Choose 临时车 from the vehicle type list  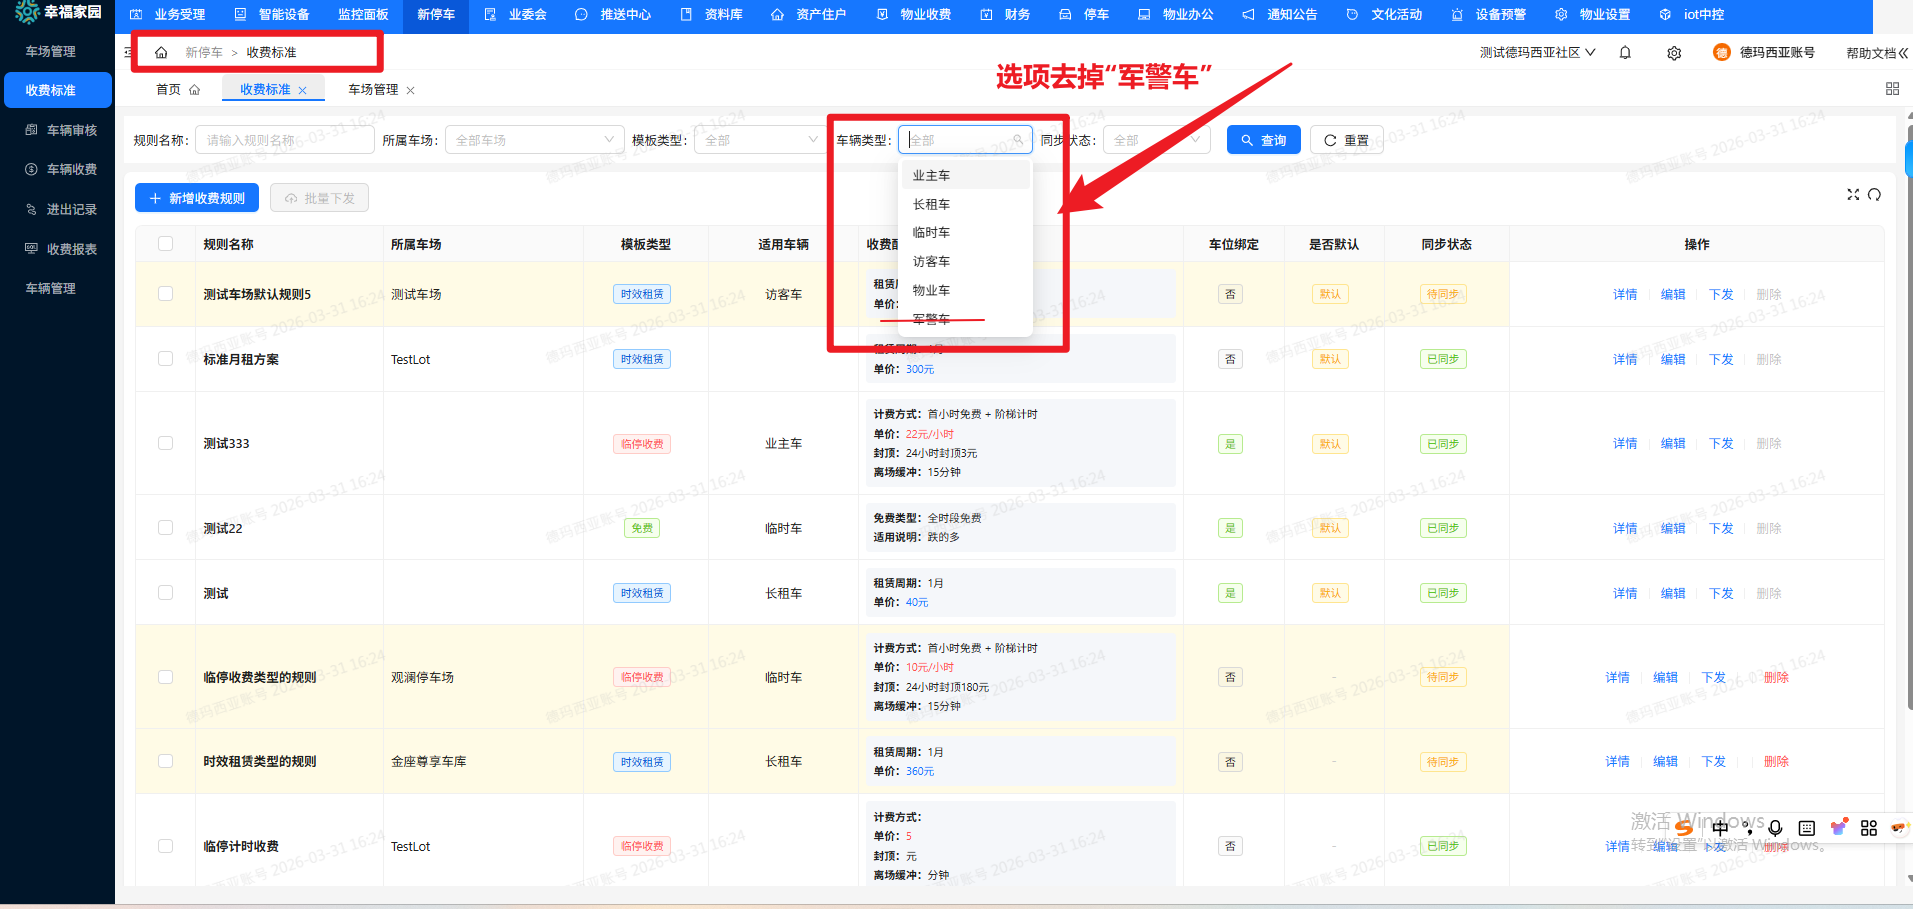pyautogui.click(x=931, y=233)
